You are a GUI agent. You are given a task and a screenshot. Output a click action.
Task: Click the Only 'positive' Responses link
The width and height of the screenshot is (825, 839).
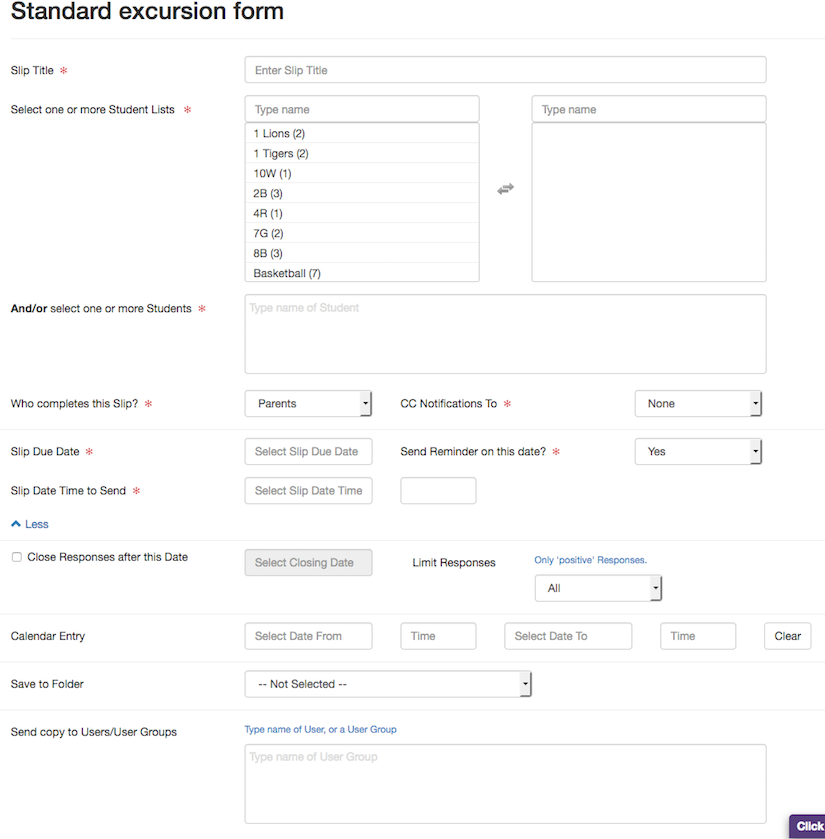pyautogui.click(x=590, y=560)
